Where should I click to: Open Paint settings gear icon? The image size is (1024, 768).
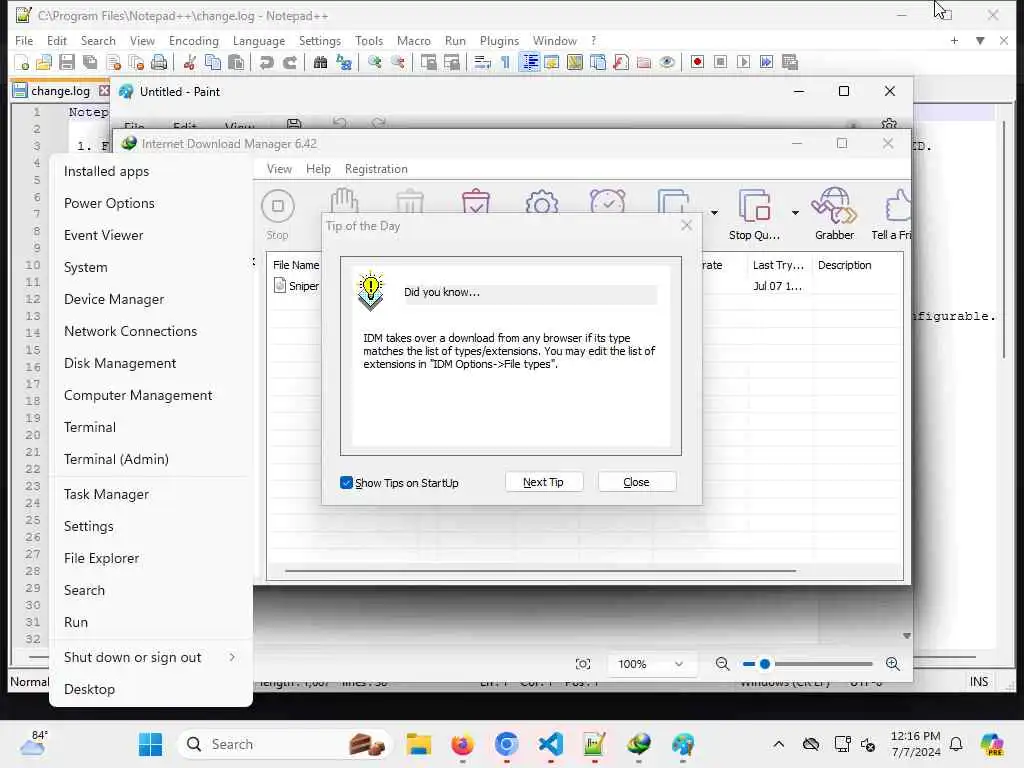pos(888,123)
